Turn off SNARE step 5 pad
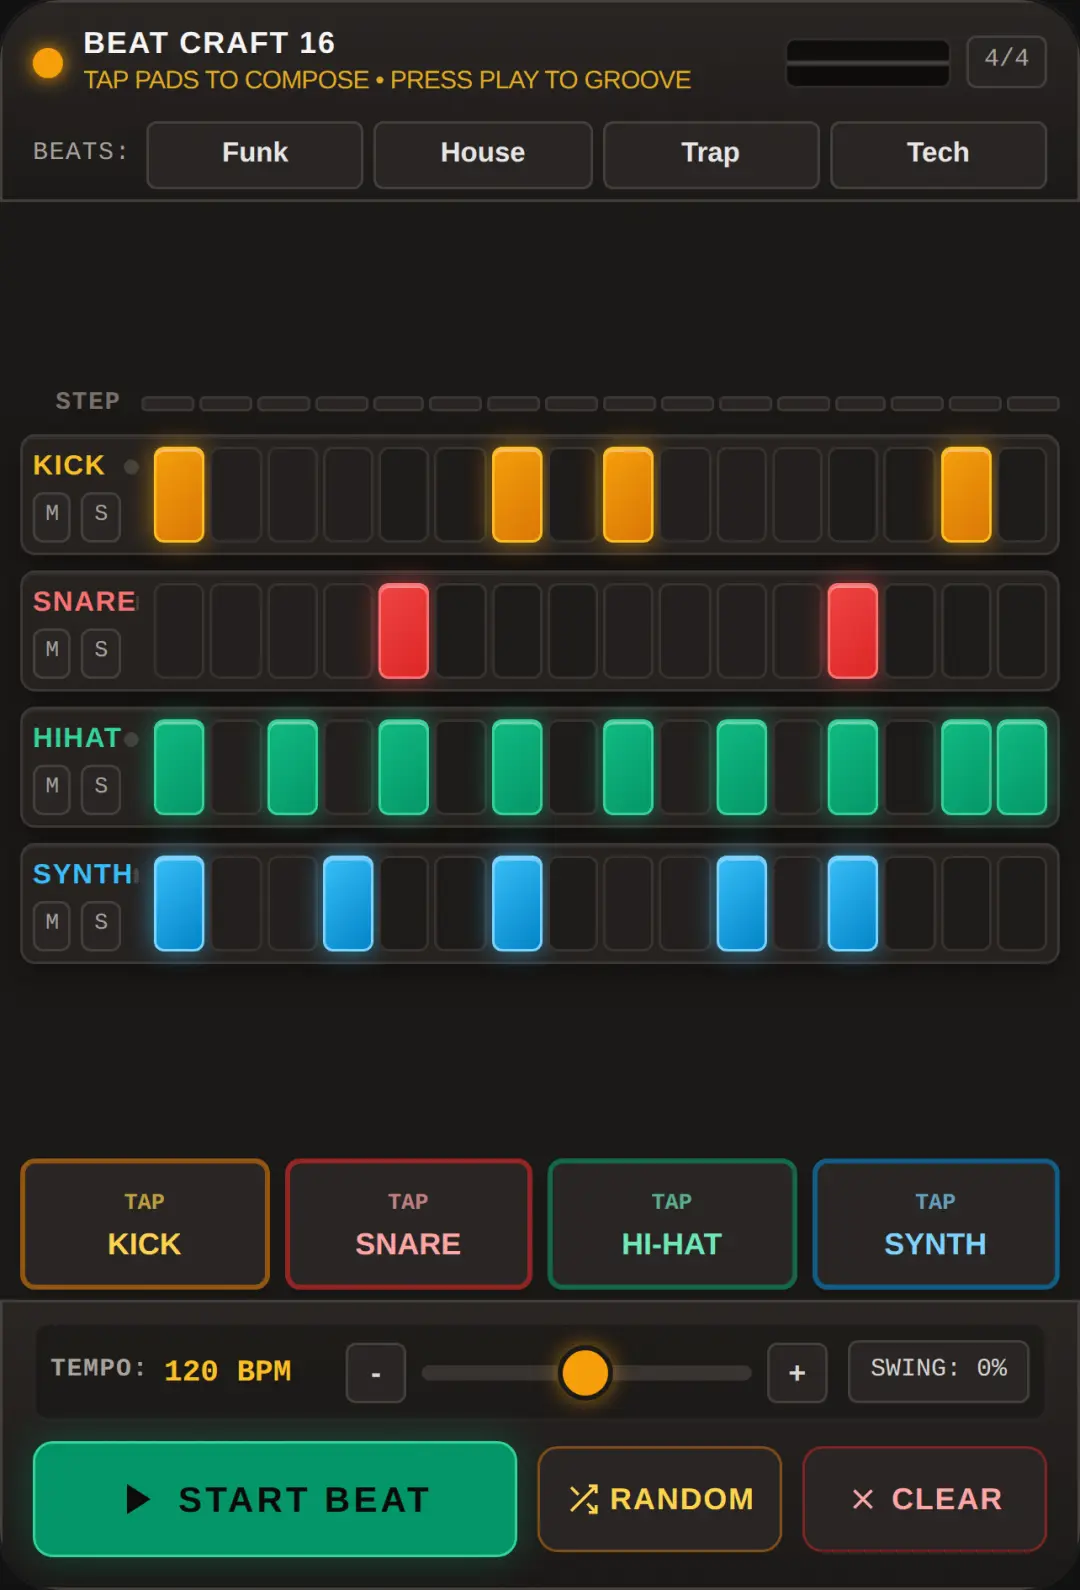 click(x=404, y=631)
